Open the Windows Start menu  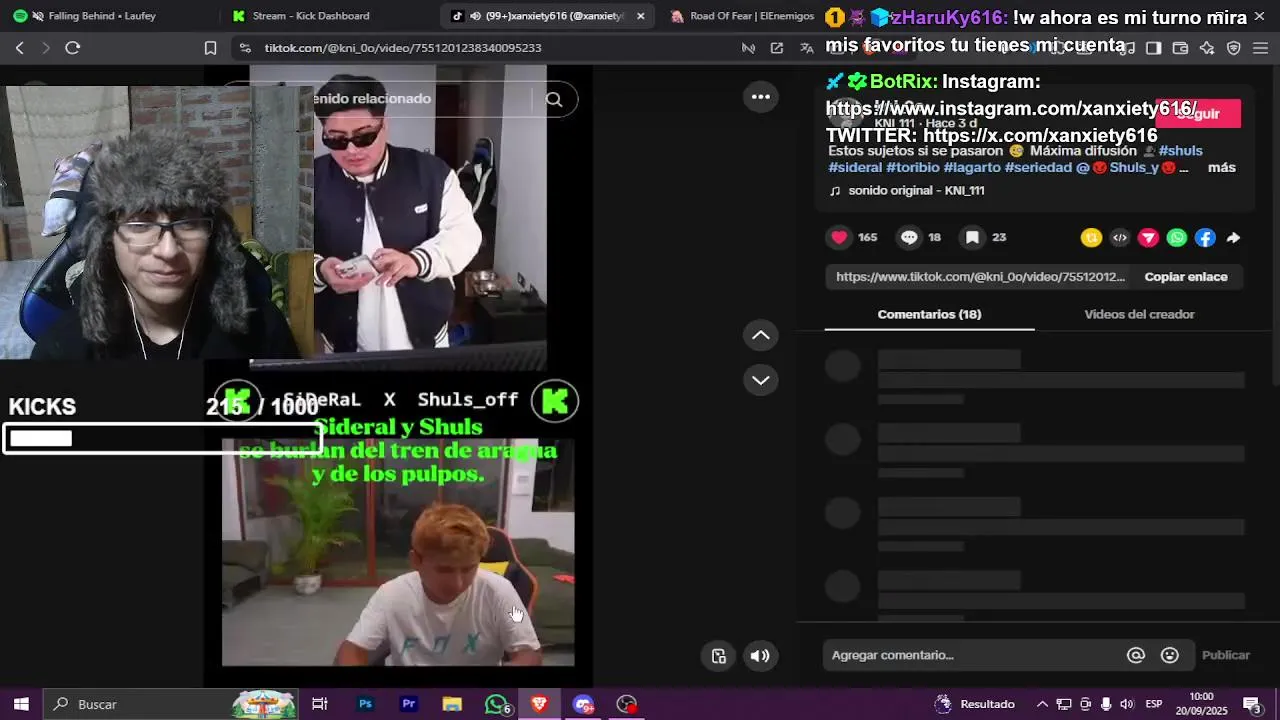tap(21, 704)
